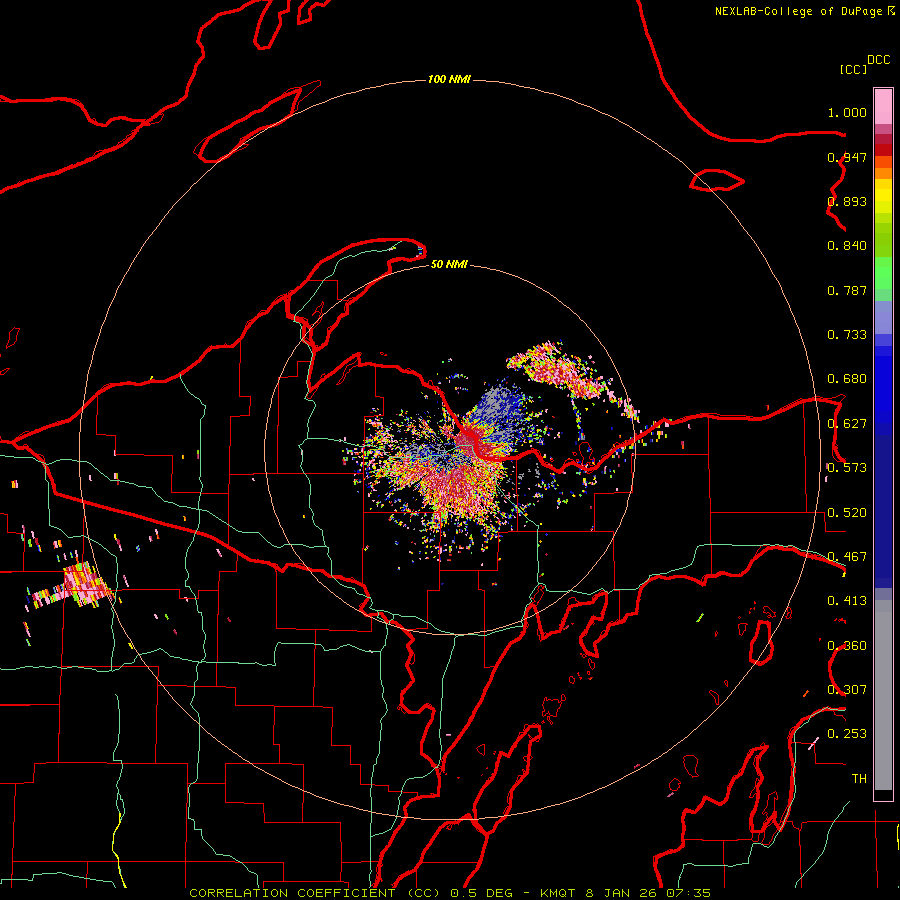This screenshot has height=900, width=900.
Task: Pick the lavender color bar segment near 0.733
Action: (883, 318)
